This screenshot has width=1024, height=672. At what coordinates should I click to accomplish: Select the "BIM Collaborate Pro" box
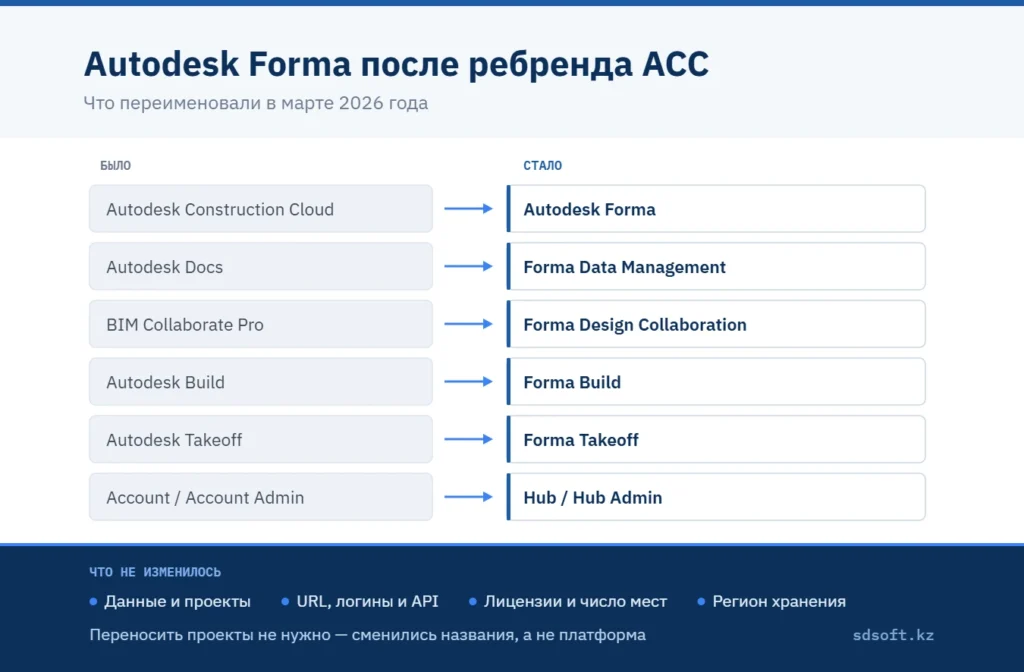pos(261,324)
